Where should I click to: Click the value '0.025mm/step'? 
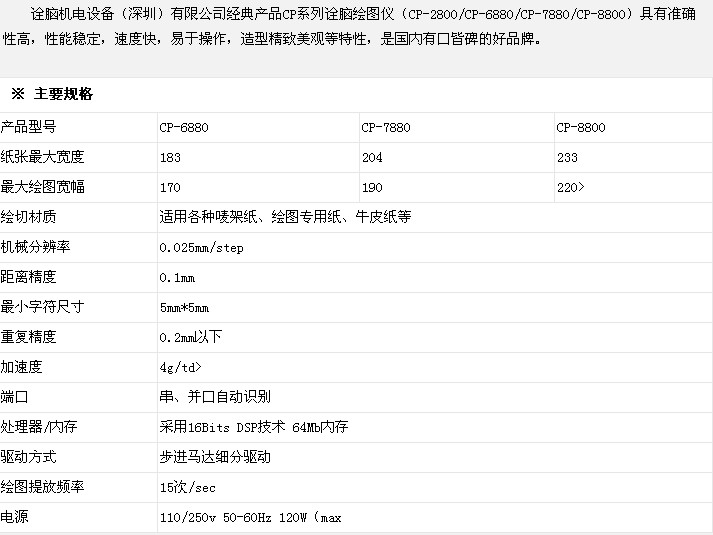(201, 248)
